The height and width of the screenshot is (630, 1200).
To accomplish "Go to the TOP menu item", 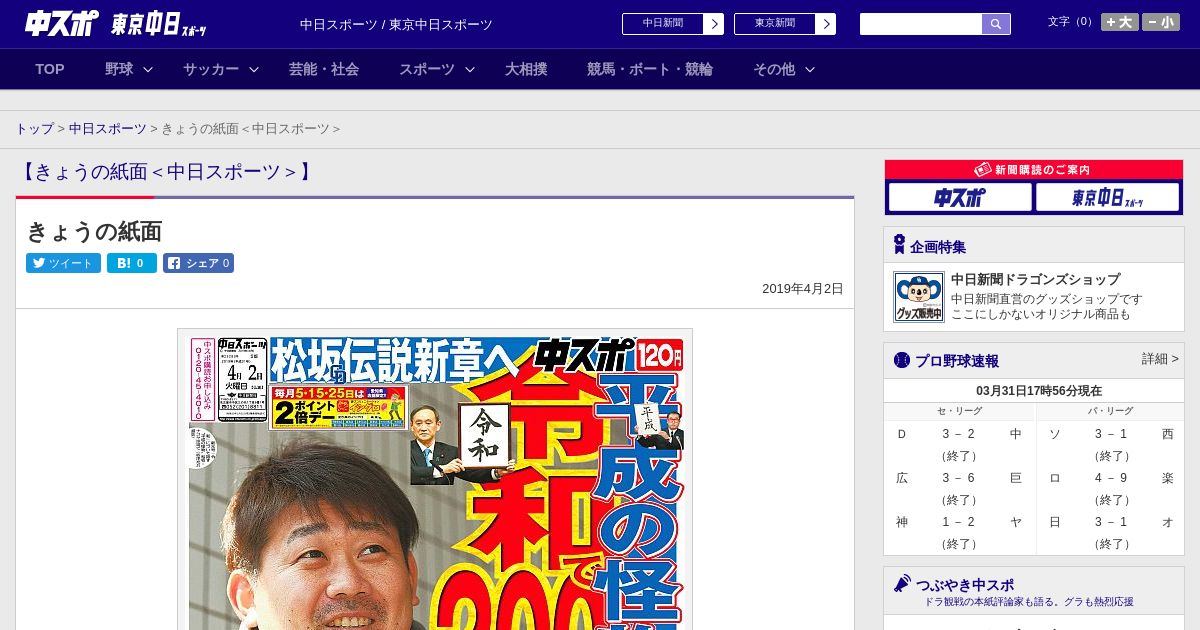I will click(x=50, y=69).
